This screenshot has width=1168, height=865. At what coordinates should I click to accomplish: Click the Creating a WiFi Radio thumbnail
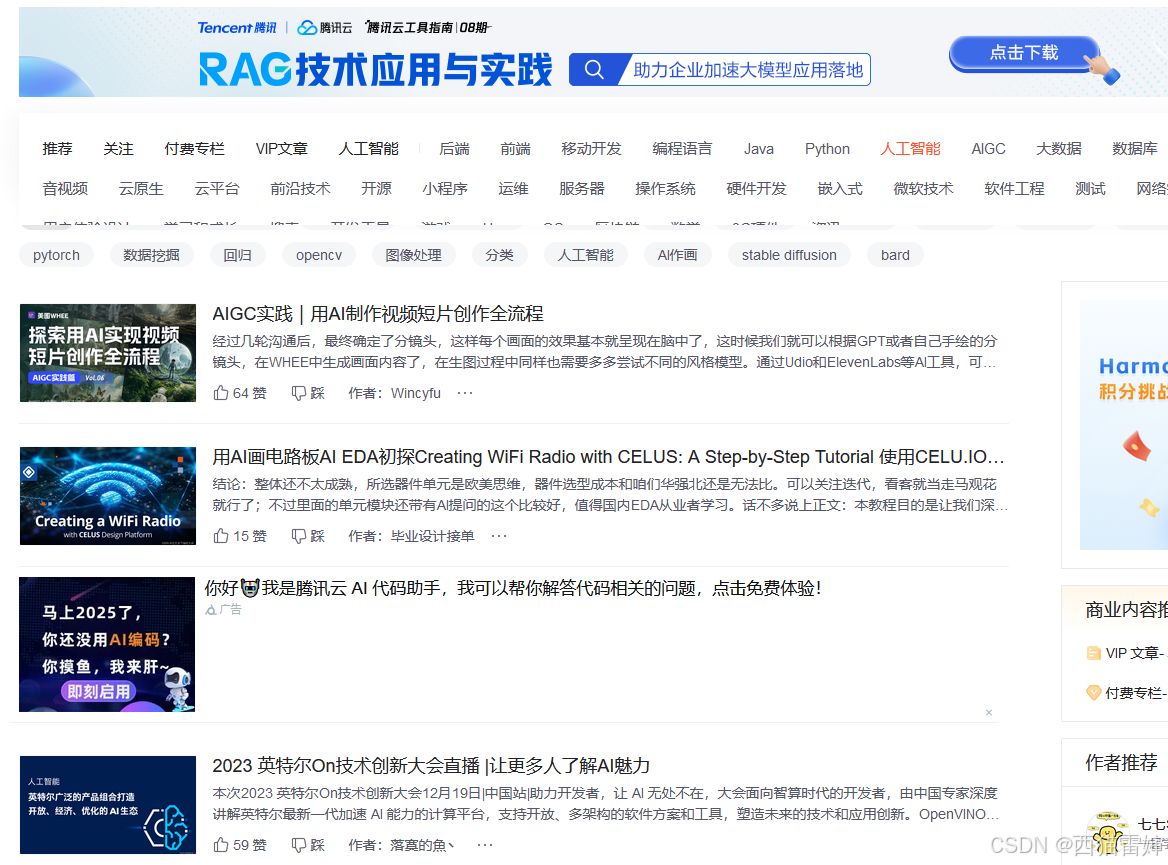[x=108, y=496]
